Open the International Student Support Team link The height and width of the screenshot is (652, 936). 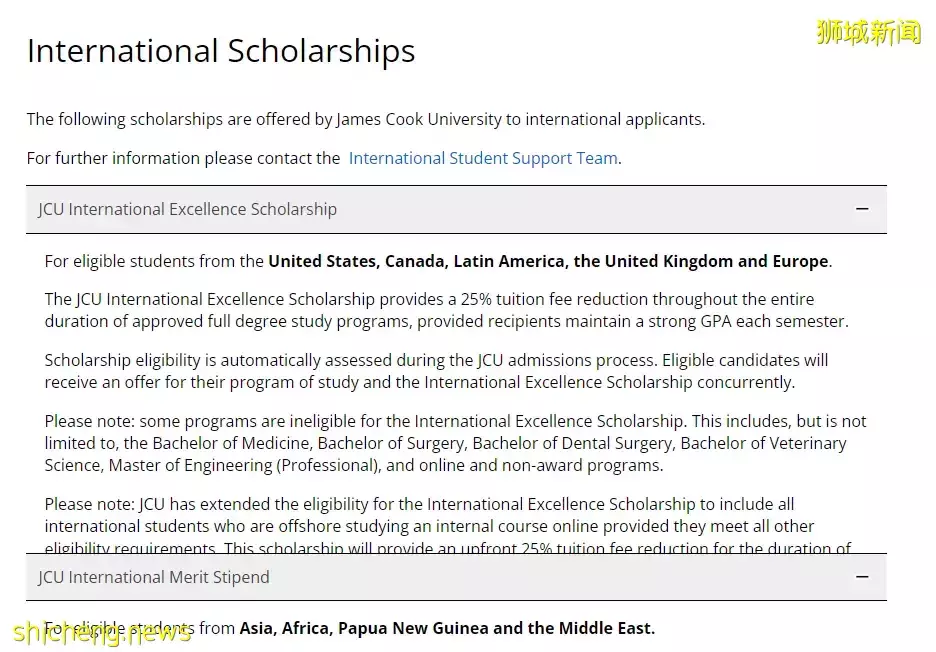coord(483,158)
